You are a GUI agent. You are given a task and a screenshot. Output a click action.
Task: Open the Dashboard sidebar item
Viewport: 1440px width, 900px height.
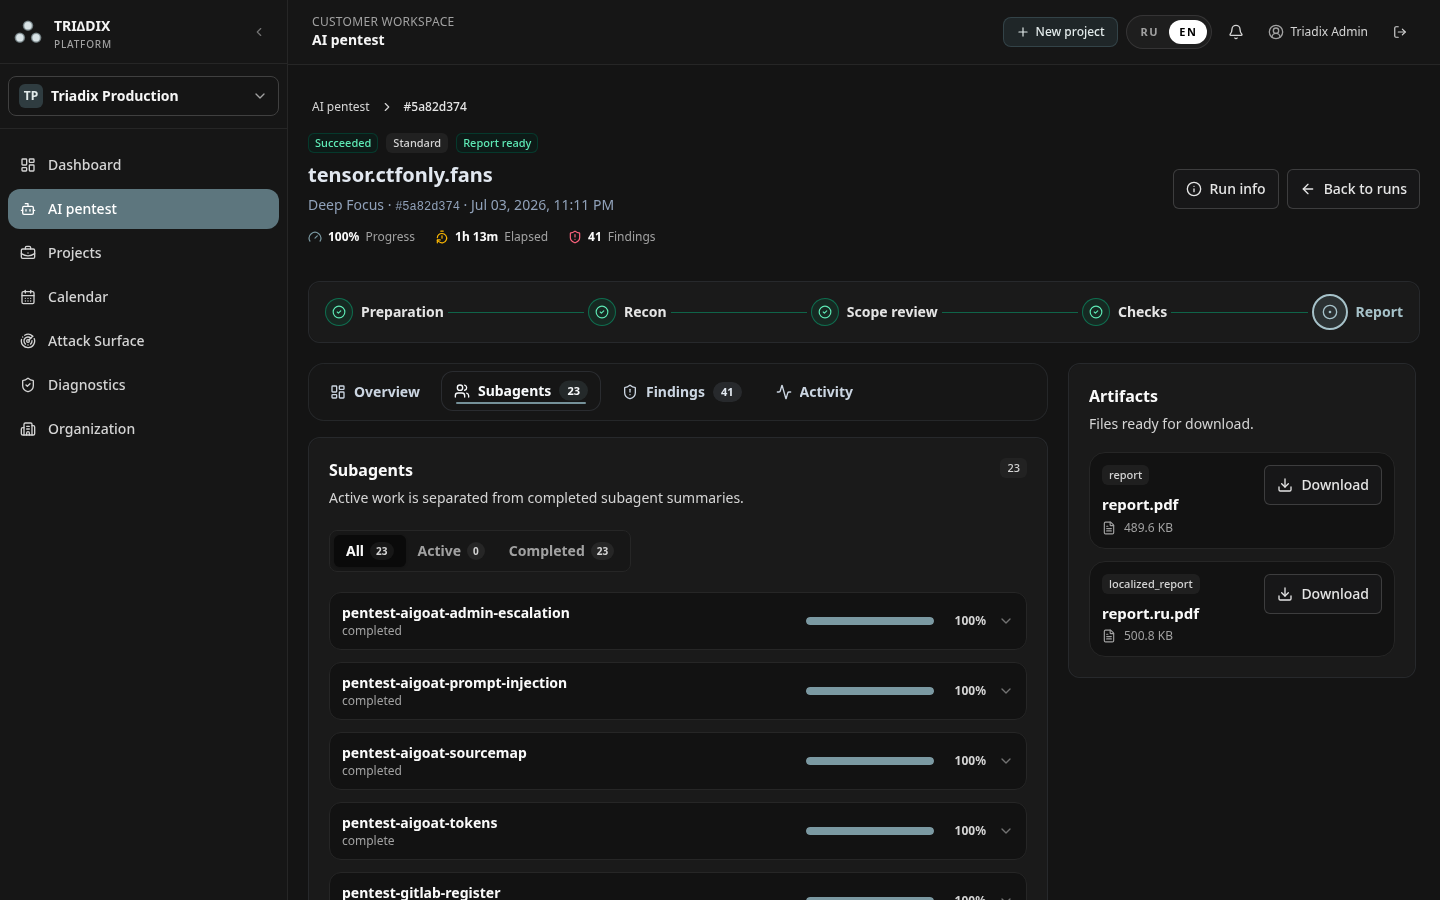(143, 165)
